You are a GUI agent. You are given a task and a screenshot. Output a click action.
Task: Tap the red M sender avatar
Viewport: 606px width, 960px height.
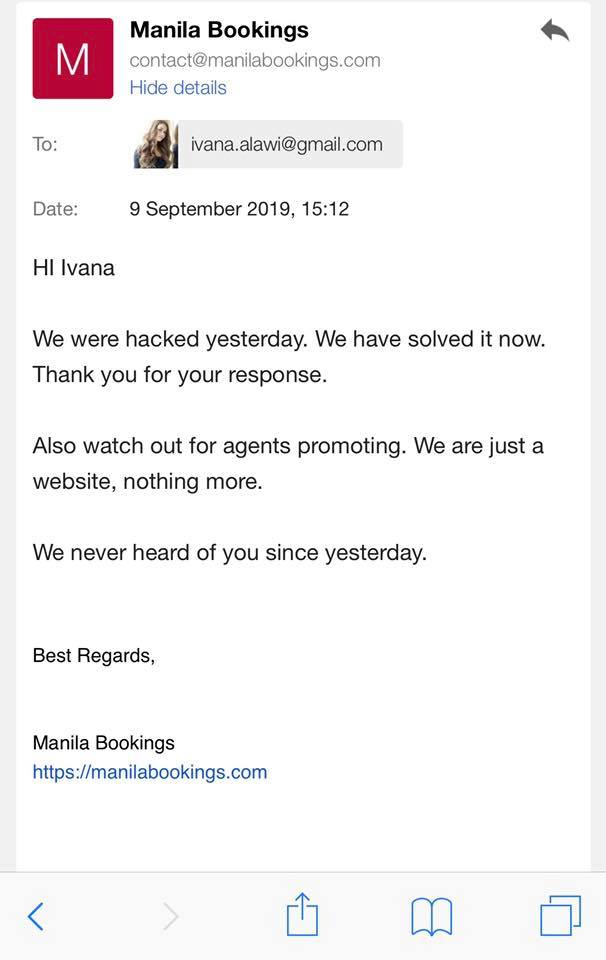(x=73, y=59)
